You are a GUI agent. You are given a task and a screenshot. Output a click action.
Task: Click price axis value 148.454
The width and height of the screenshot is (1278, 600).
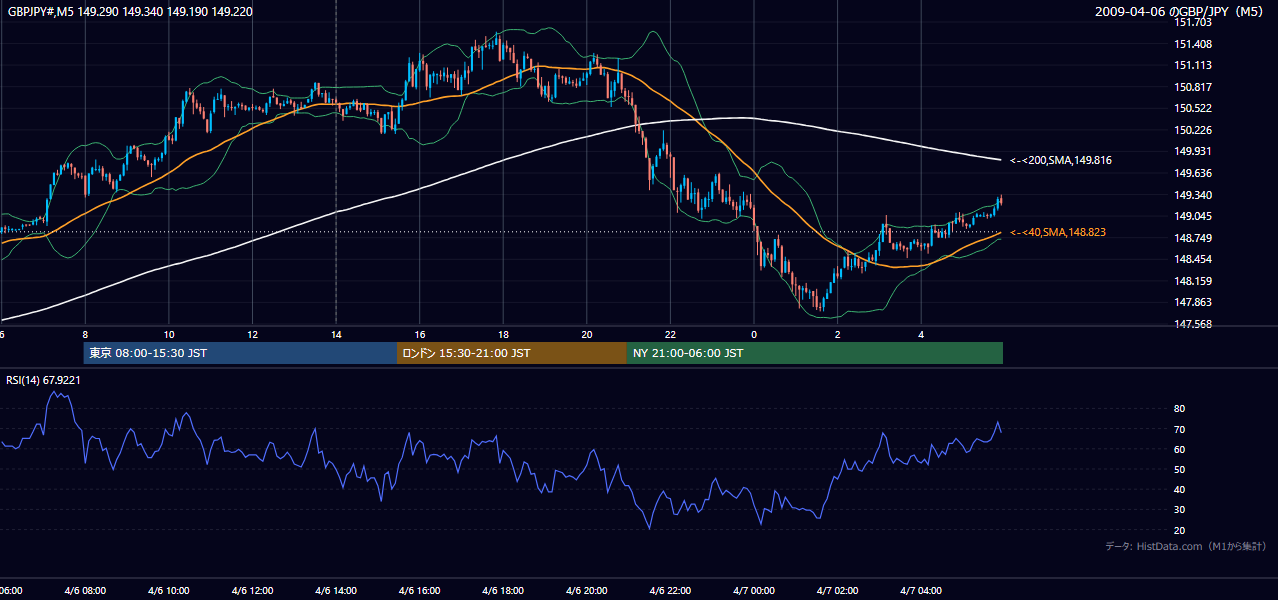tap(1193, 259)
